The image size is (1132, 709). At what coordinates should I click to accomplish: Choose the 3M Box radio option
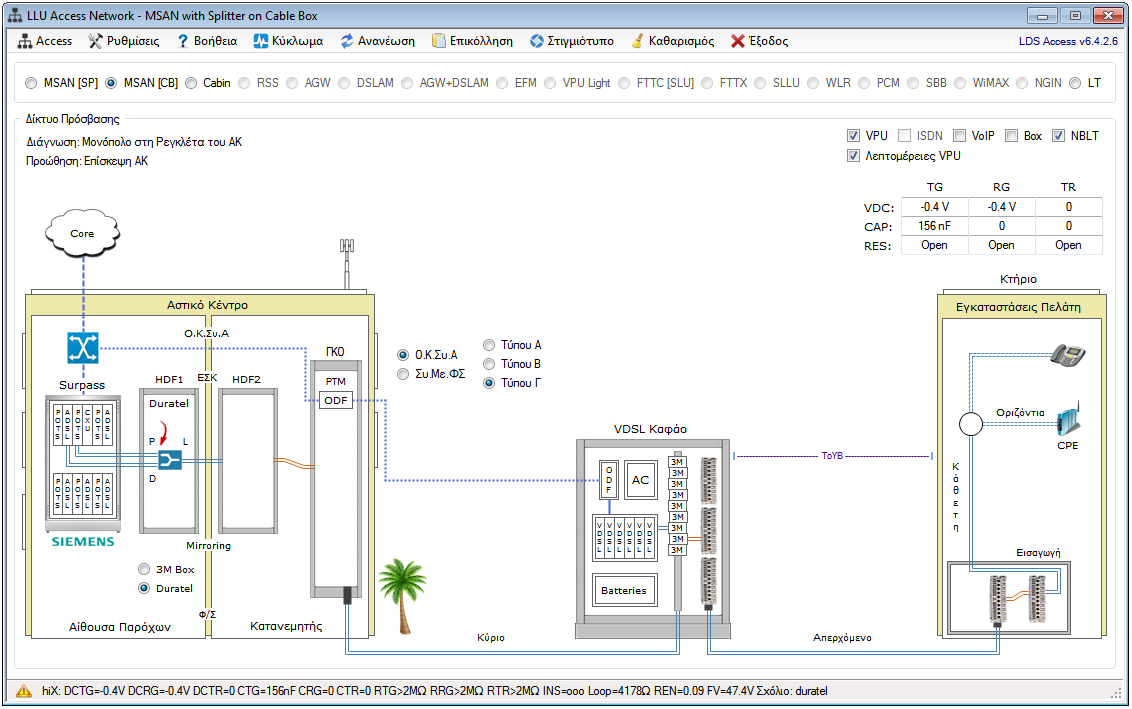coord(144,569)
